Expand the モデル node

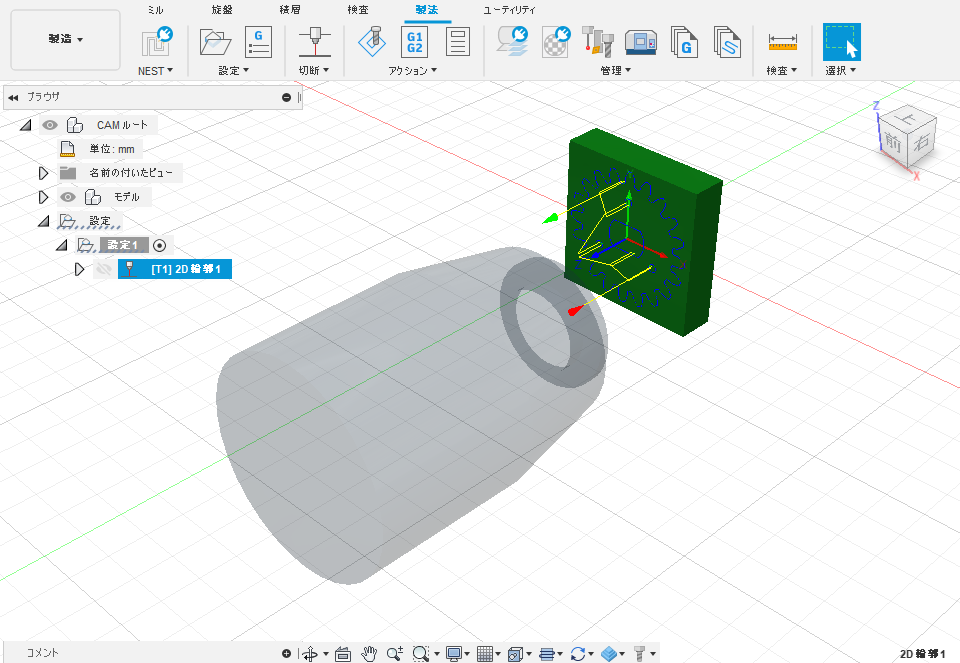coord(43,197)
